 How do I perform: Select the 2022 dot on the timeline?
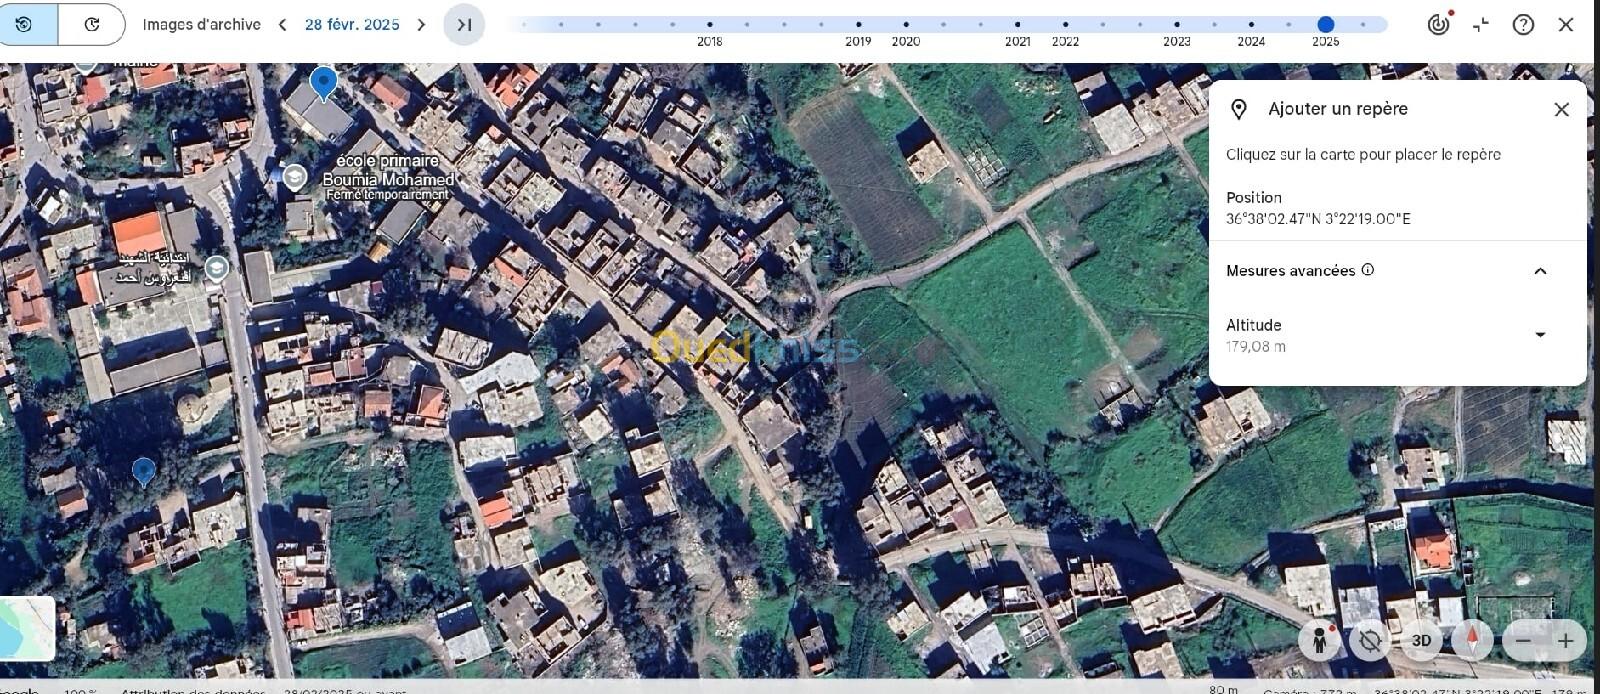click(x=1065, y=24)
